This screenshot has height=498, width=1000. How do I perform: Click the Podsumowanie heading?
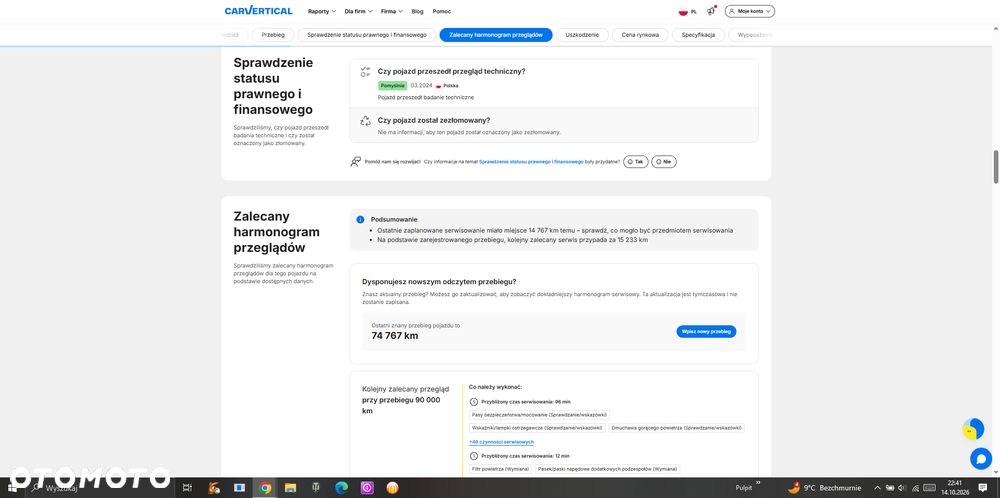(x=394, y=219)
